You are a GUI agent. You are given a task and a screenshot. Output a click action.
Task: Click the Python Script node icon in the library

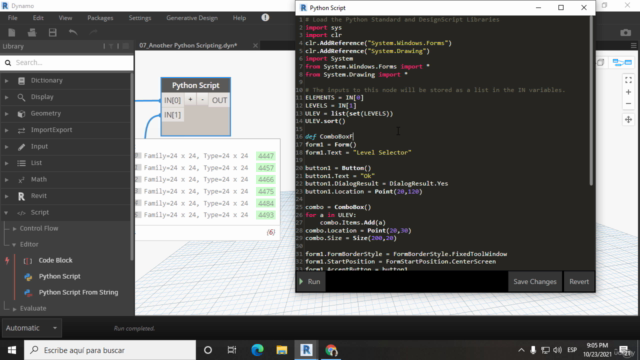28,277
